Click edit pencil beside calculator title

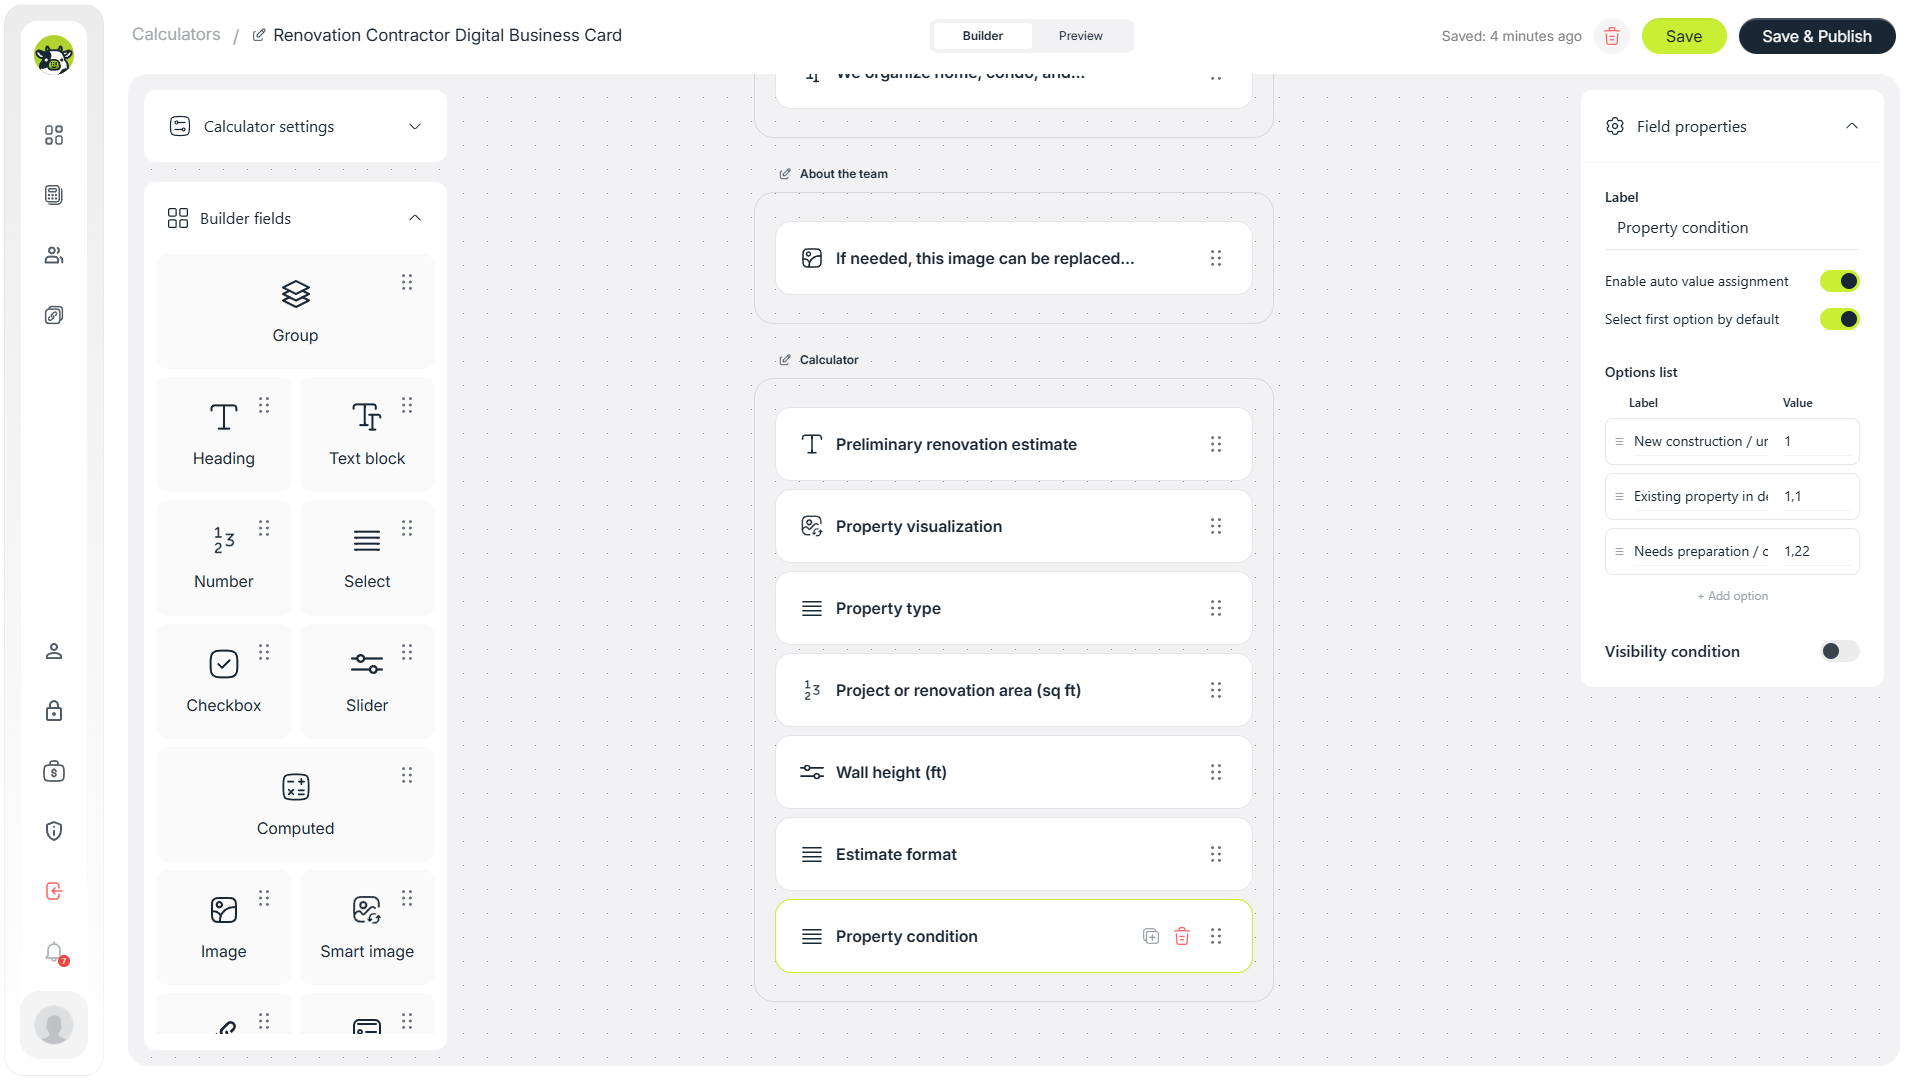click(x=259, y=35)
